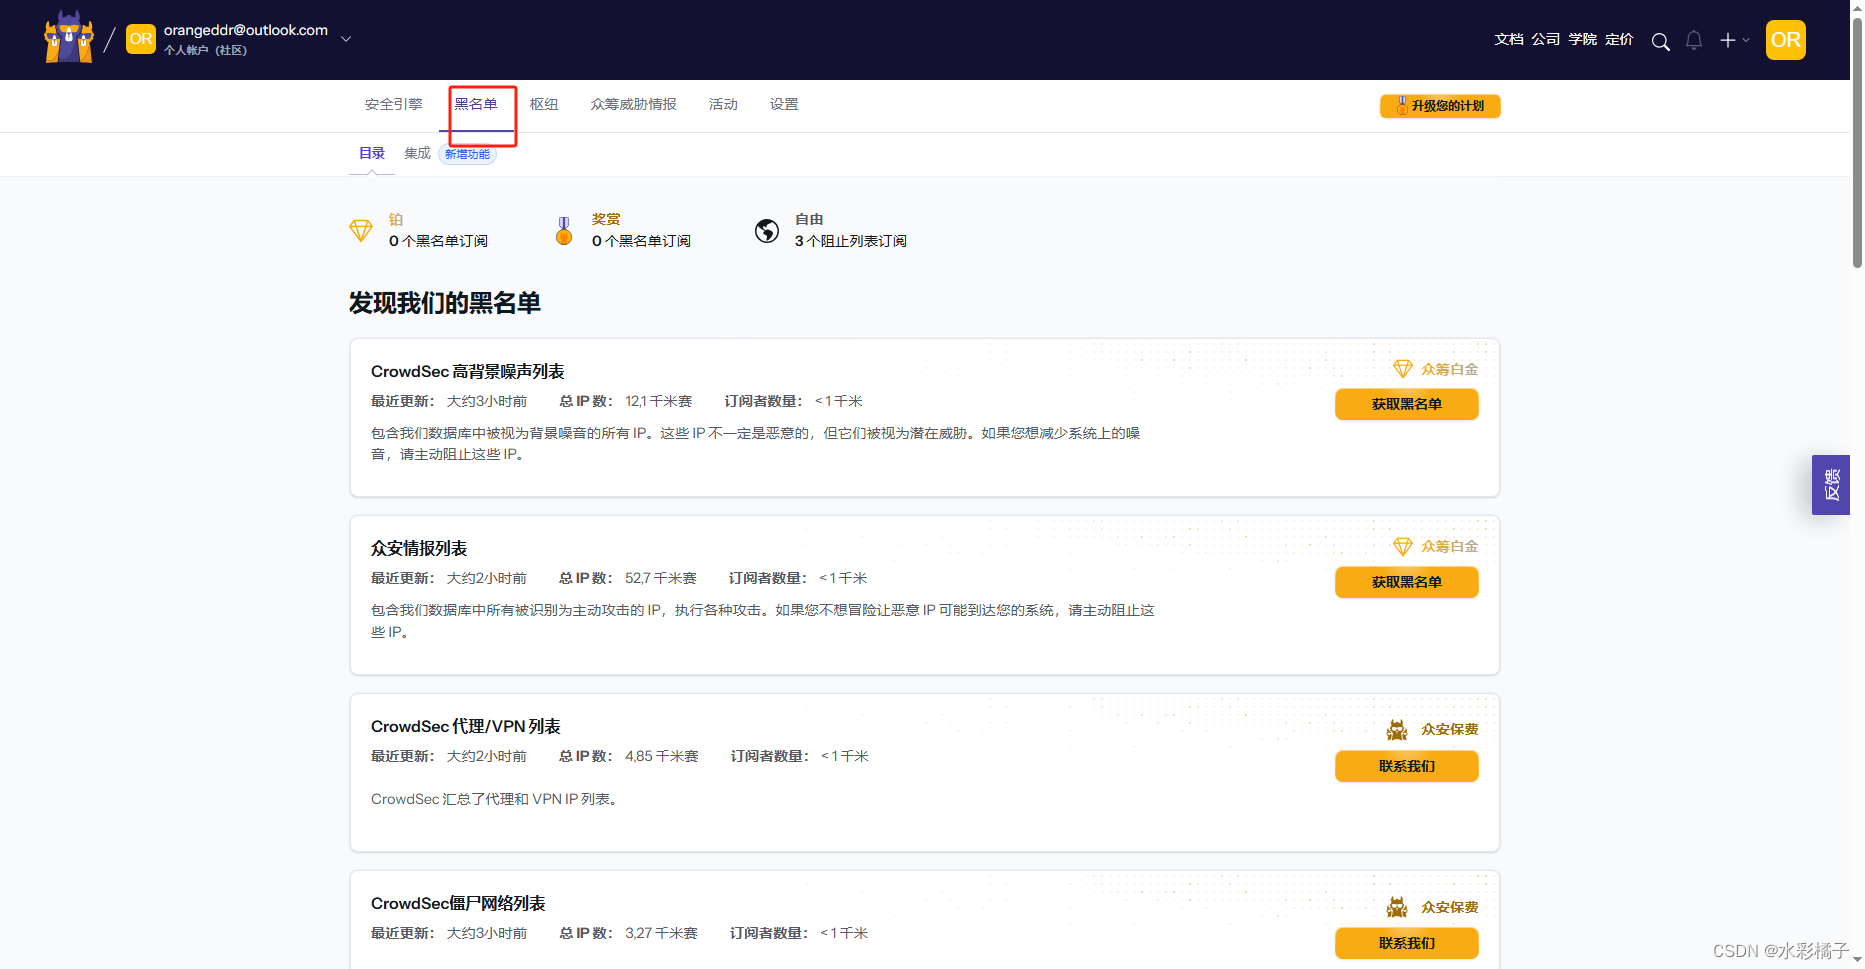Viewport: 1865px width, 969px height.
Task: Click the llama icon on 代理/VPN card
Action: (1397, 730)
